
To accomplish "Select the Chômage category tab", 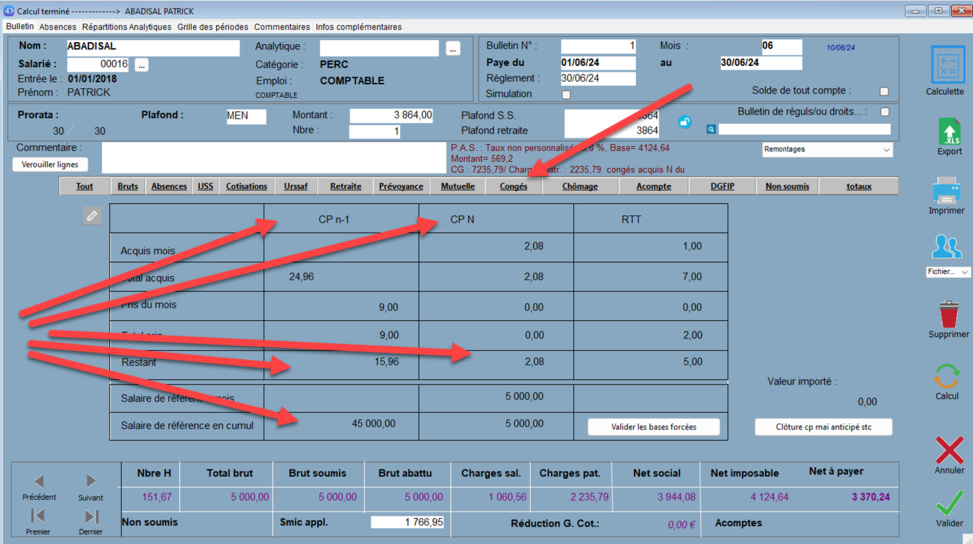I will click(580, 186).
